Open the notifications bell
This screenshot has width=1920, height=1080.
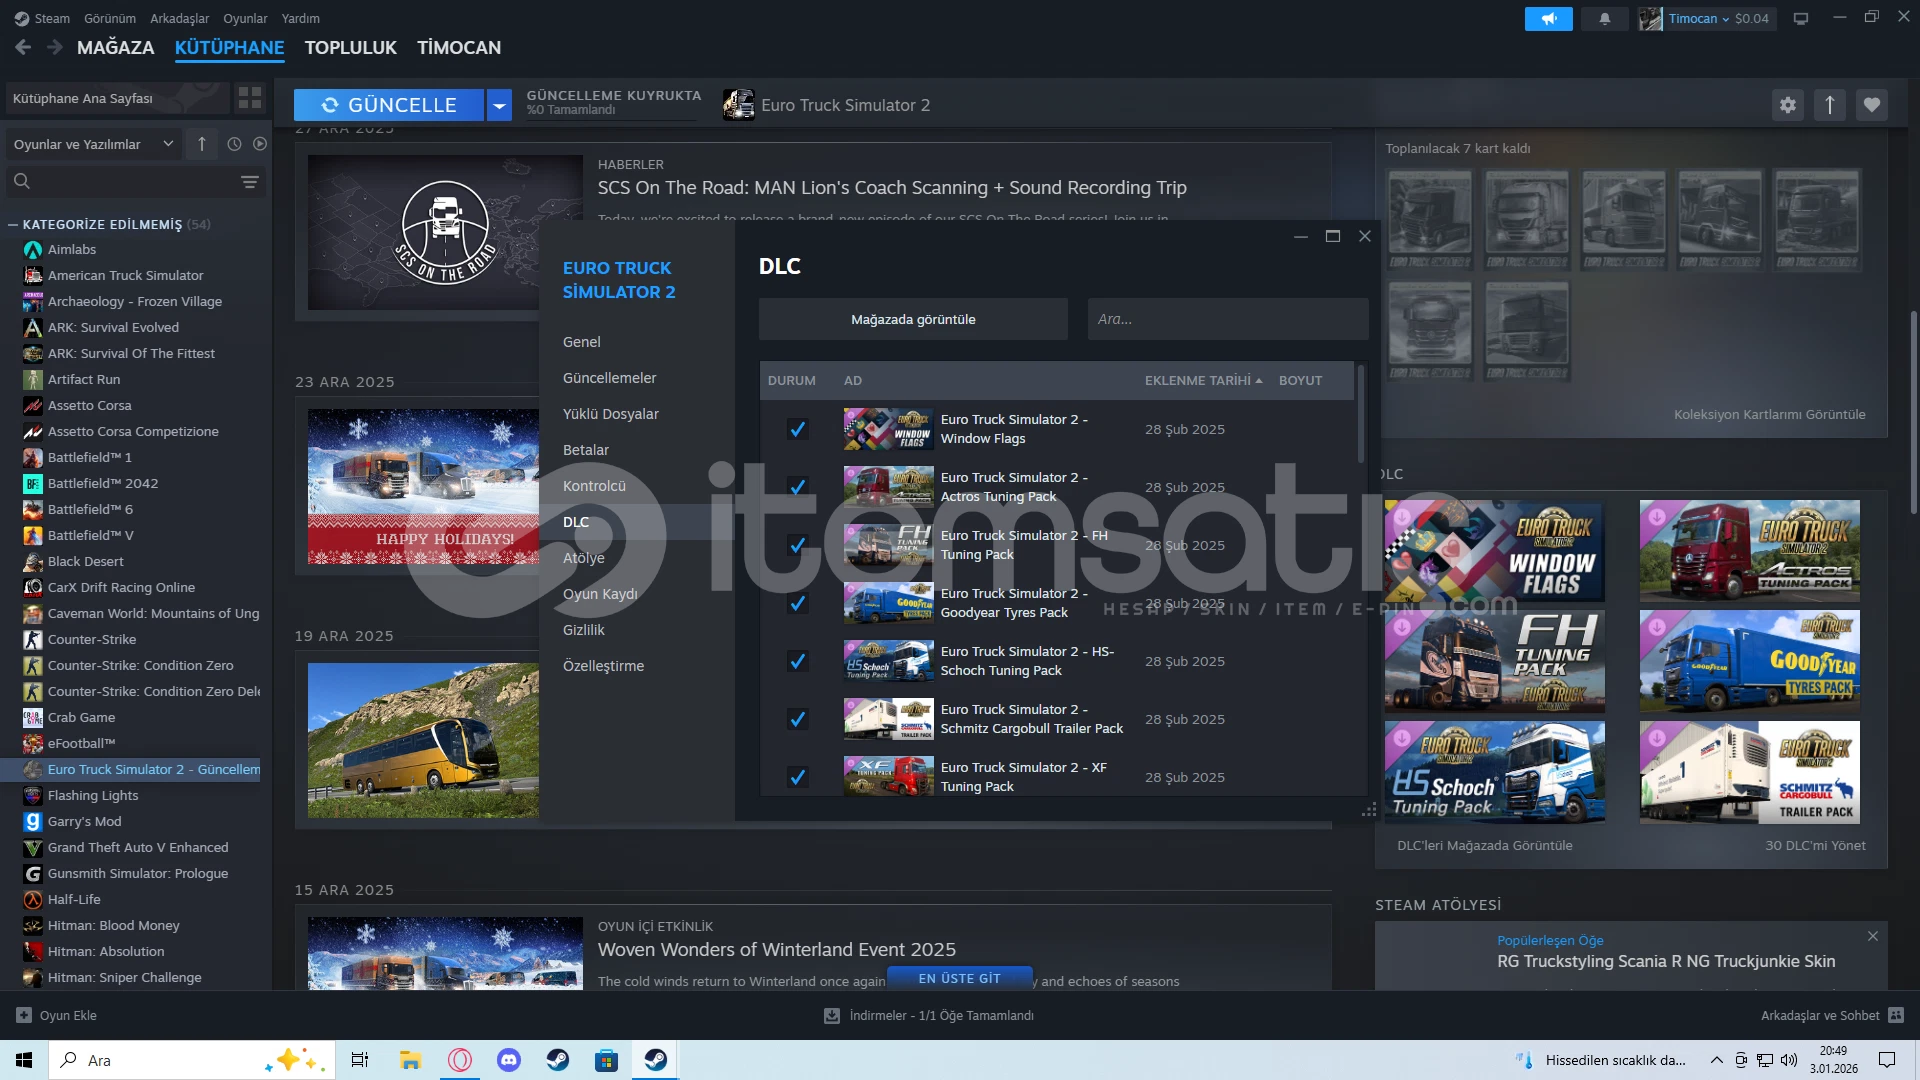click(x=1605, y=19)
